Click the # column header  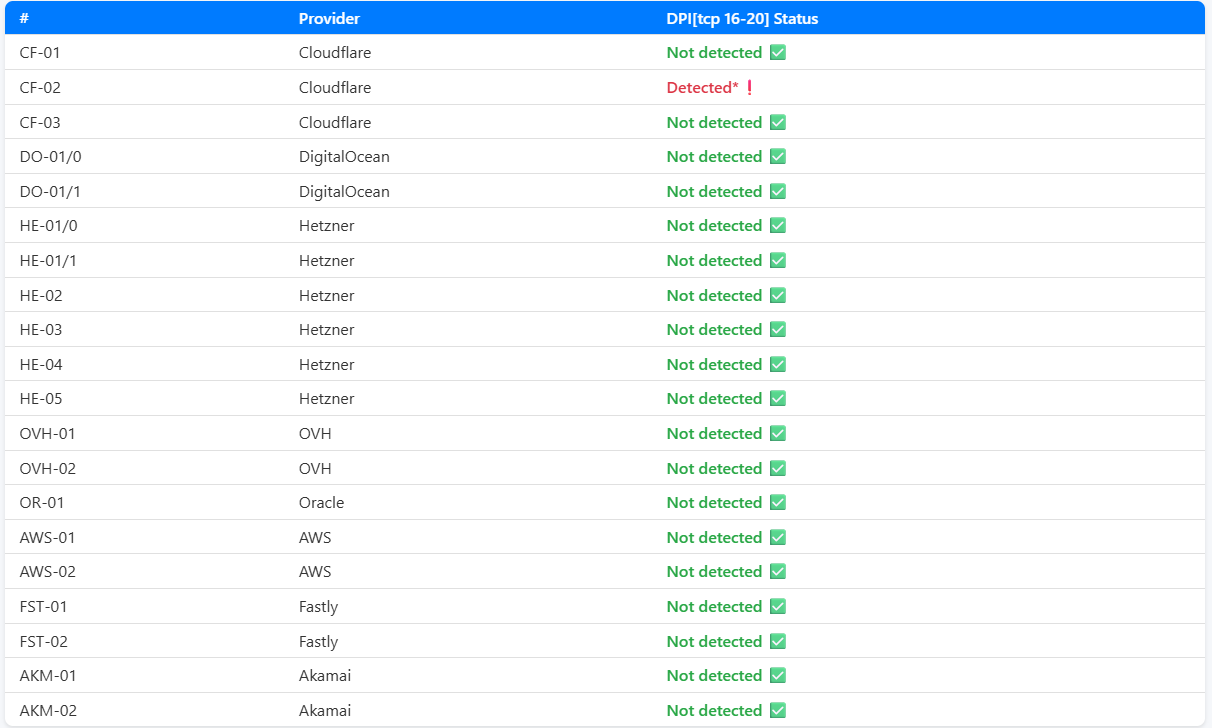[x=24, y=19]
